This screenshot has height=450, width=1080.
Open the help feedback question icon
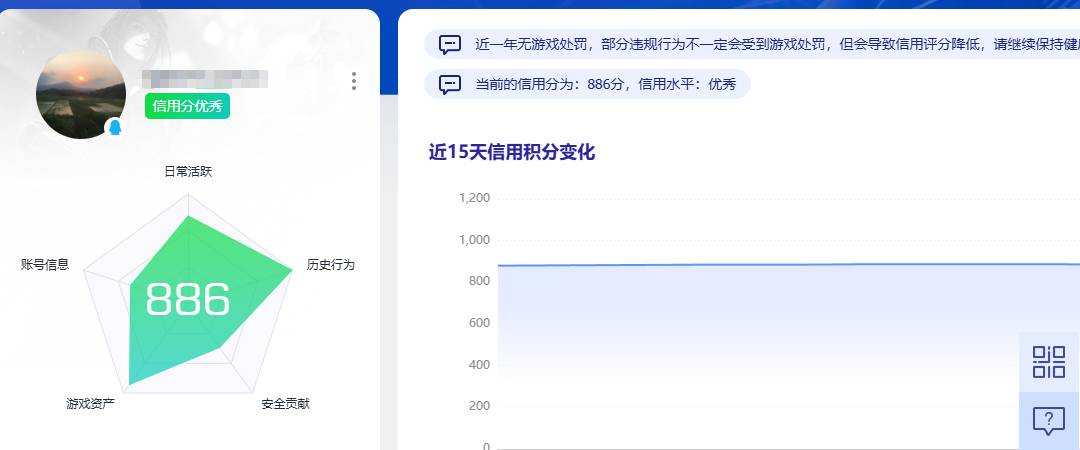click(1049, 420)
